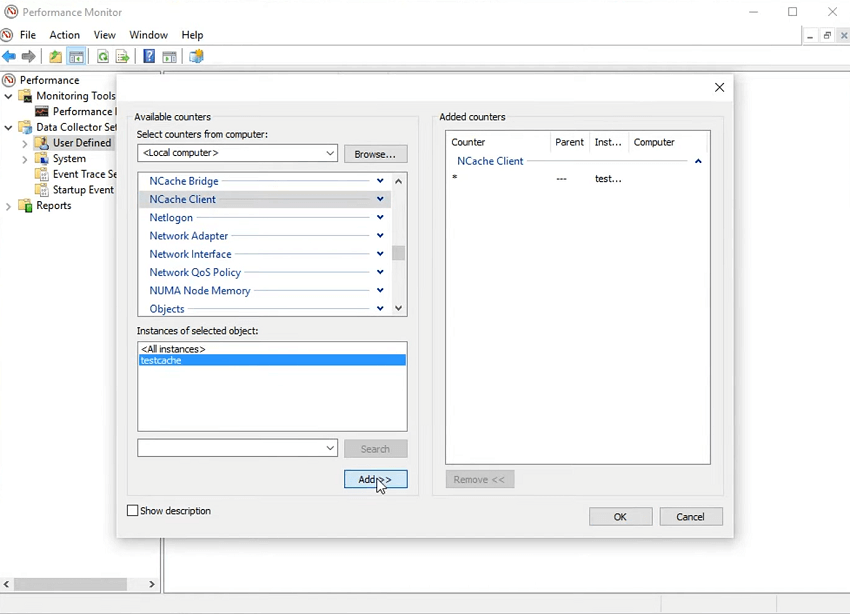Screen dimensions: 850x614
Task: Expand the Network QoS Policy group
Action: click(x=380, y=272)
